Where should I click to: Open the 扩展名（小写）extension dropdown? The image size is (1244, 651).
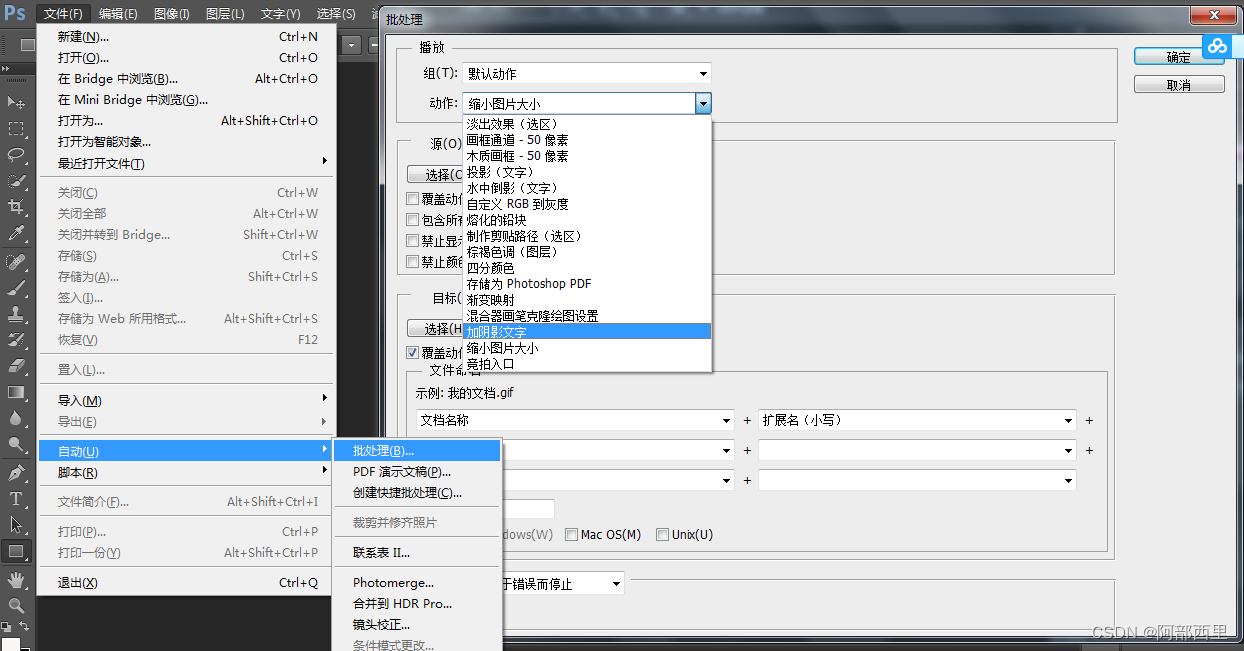tap(916, 420)
